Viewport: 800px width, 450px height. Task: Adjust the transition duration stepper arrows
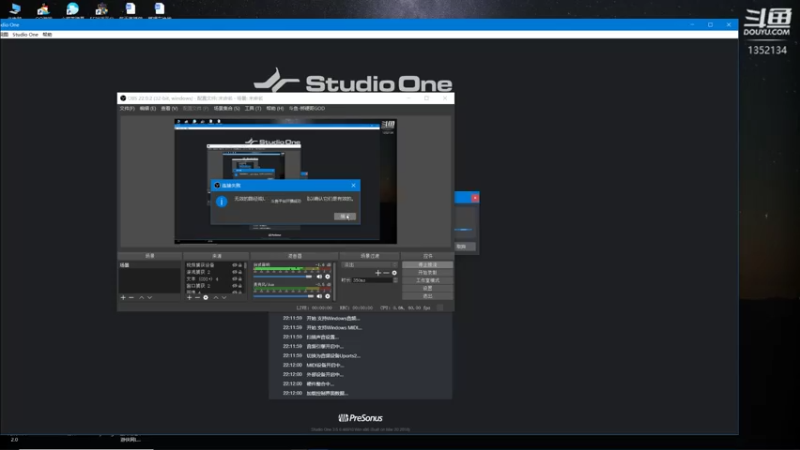point(395,280)
